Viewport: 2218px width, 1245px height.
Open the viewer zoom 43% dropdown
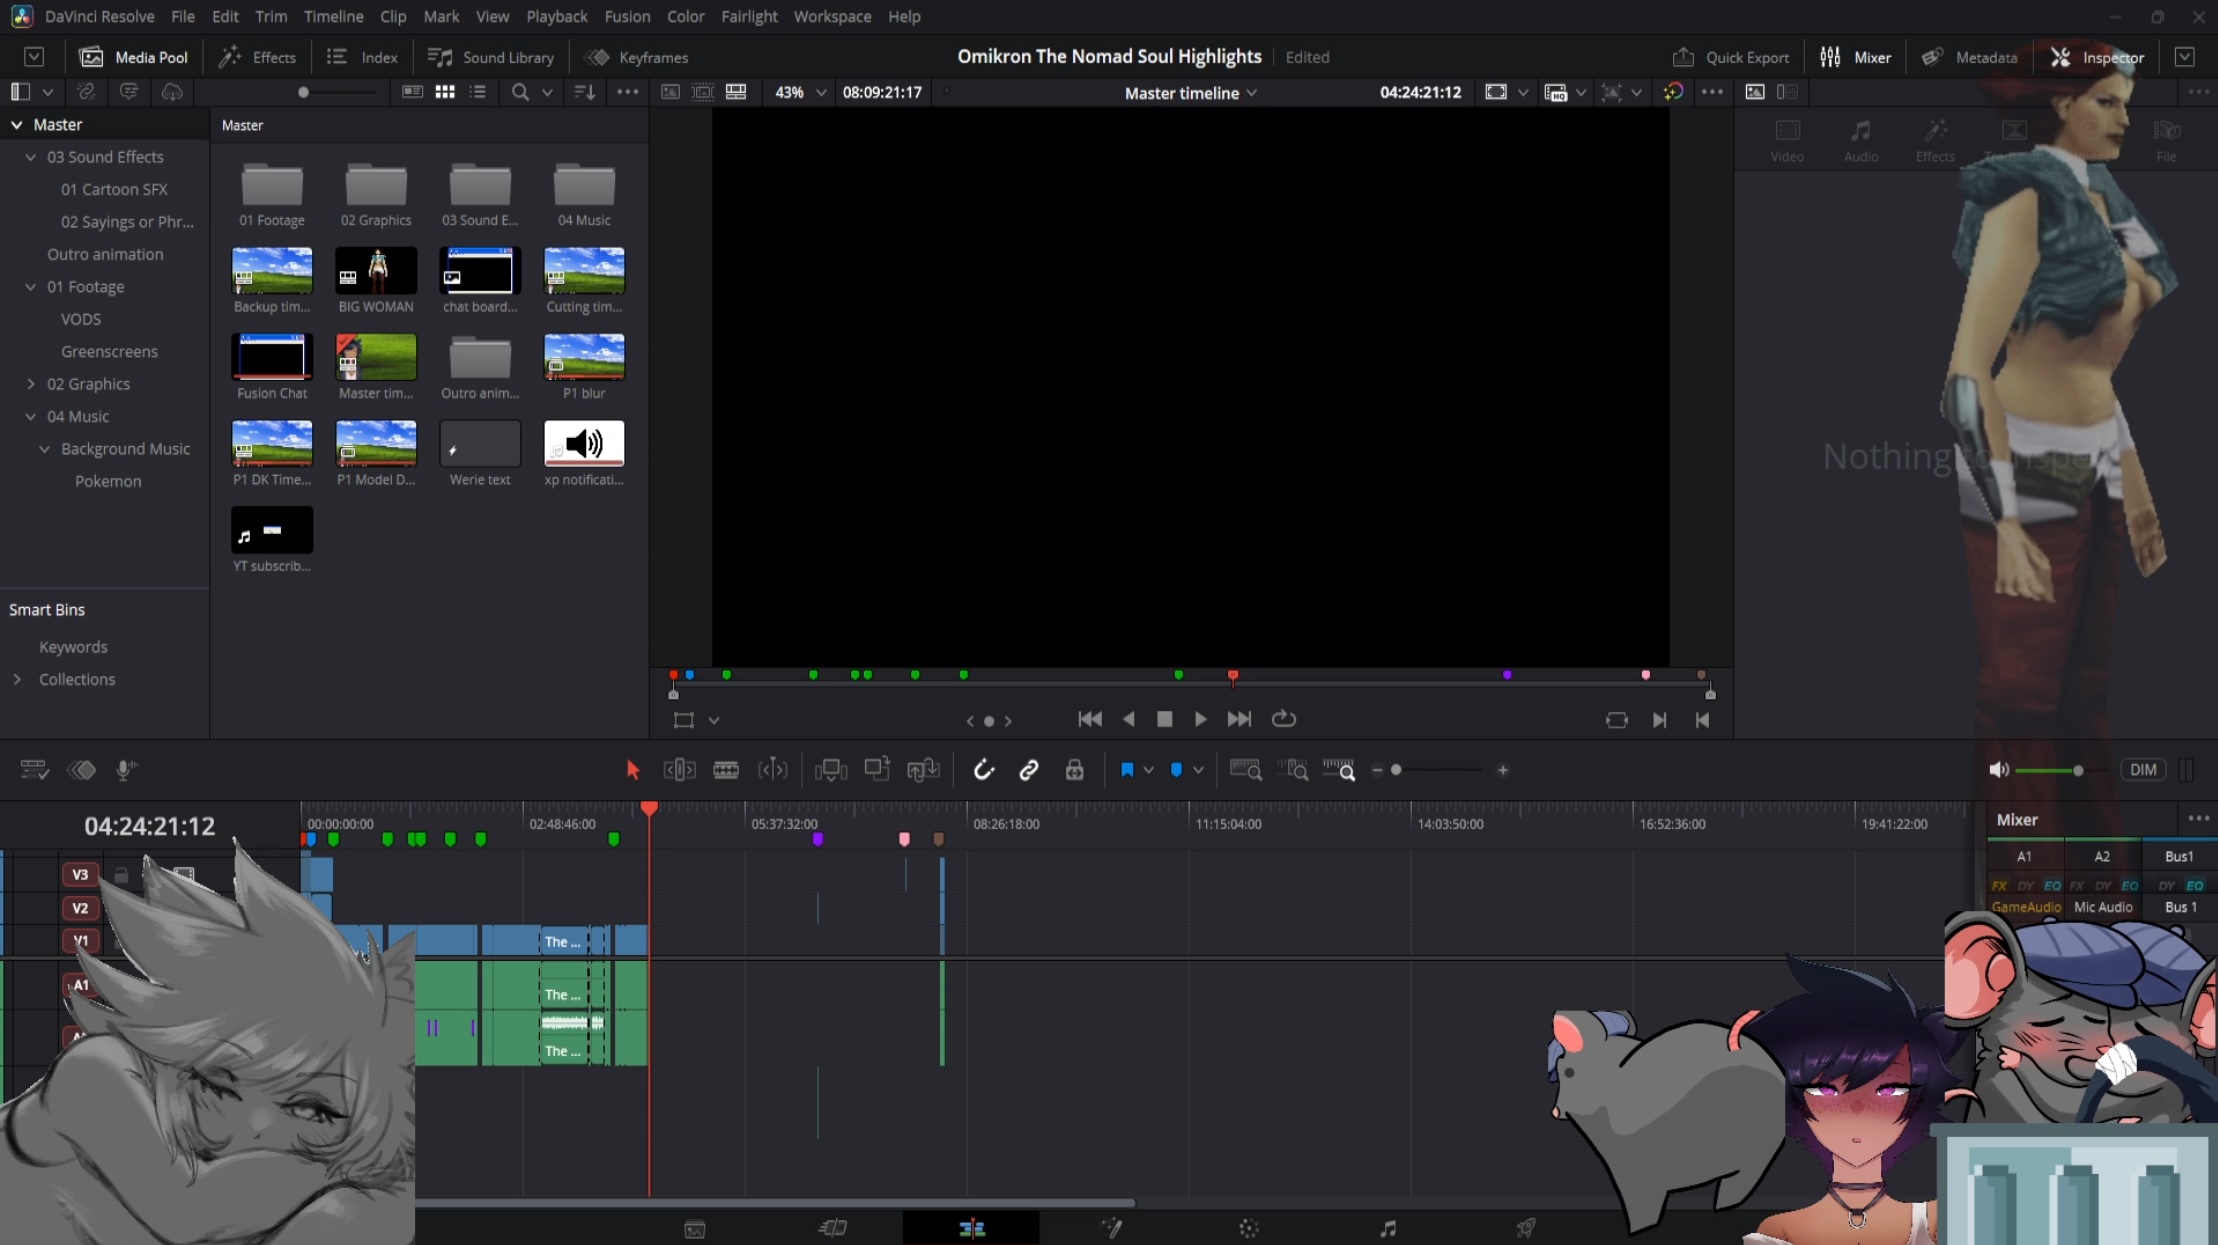click(800, 92)
